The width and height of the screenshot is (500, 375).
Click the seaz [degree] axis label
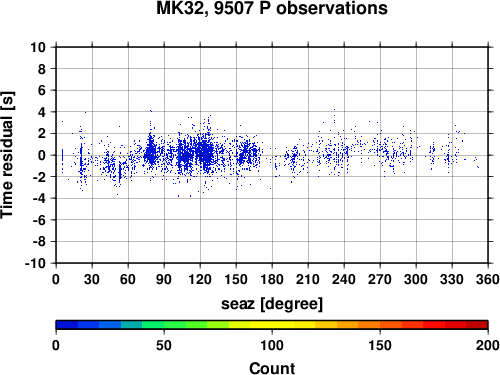pos(272,304)
